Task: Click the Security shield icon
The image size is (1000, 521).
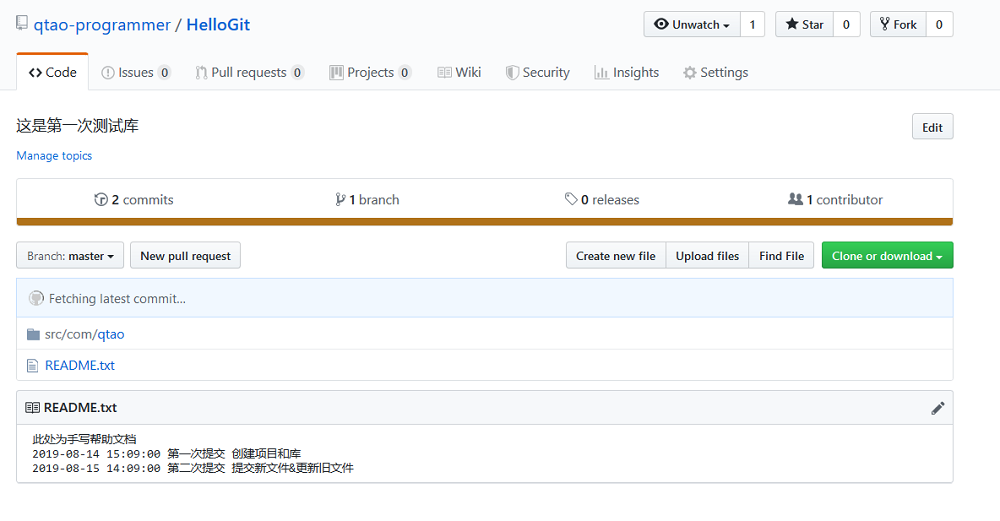Action: [512, 73]
